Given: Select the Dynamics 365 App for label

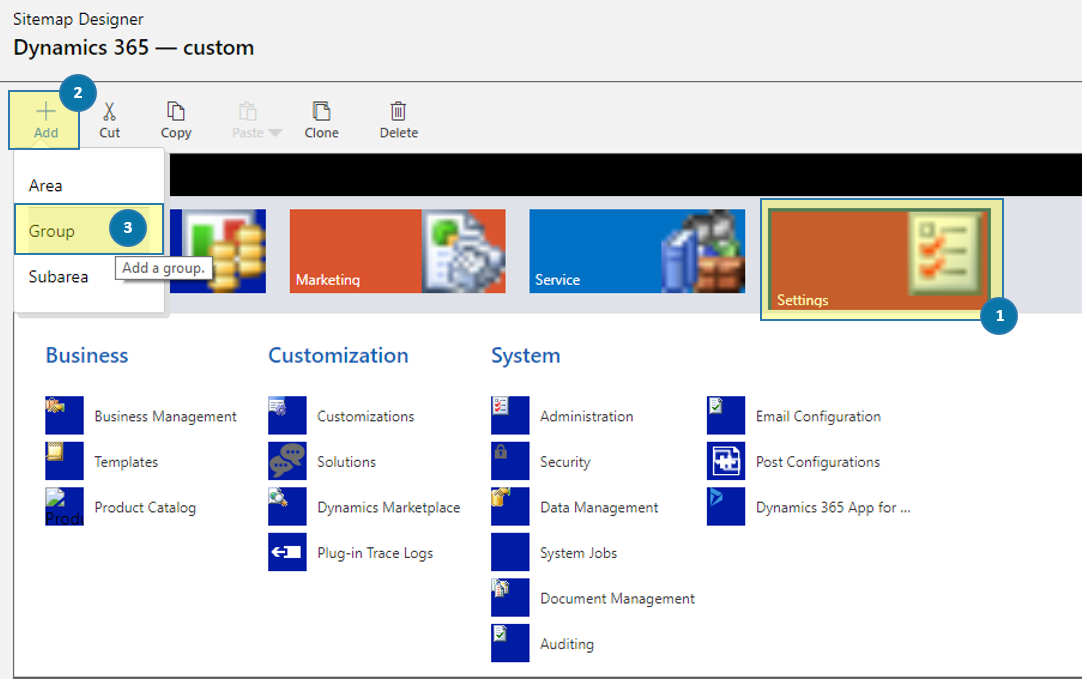Looking at the screenshot, I should (833, 507).
